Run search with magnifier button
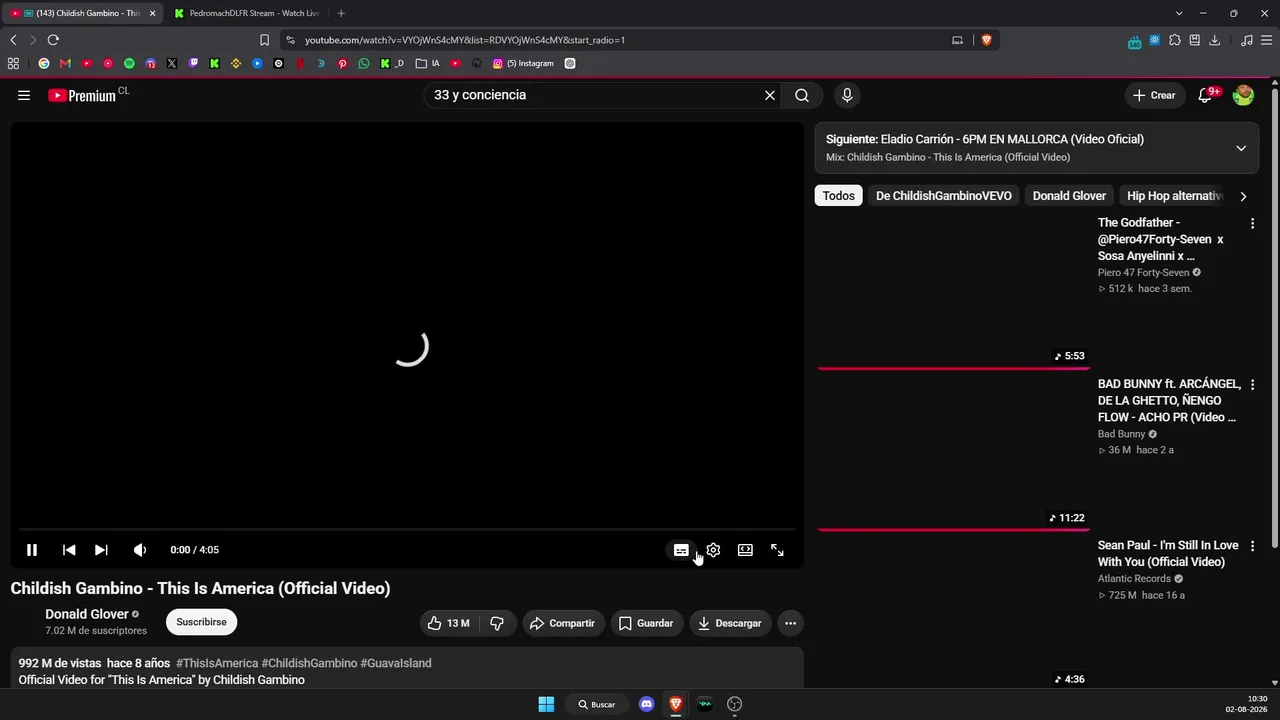This screenshot has width=1280, height=720. (802, 95)
